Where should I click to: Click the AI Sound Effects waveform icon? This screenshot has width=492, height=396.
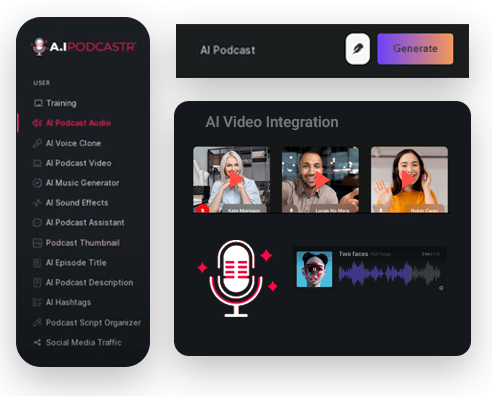[37, 203]
